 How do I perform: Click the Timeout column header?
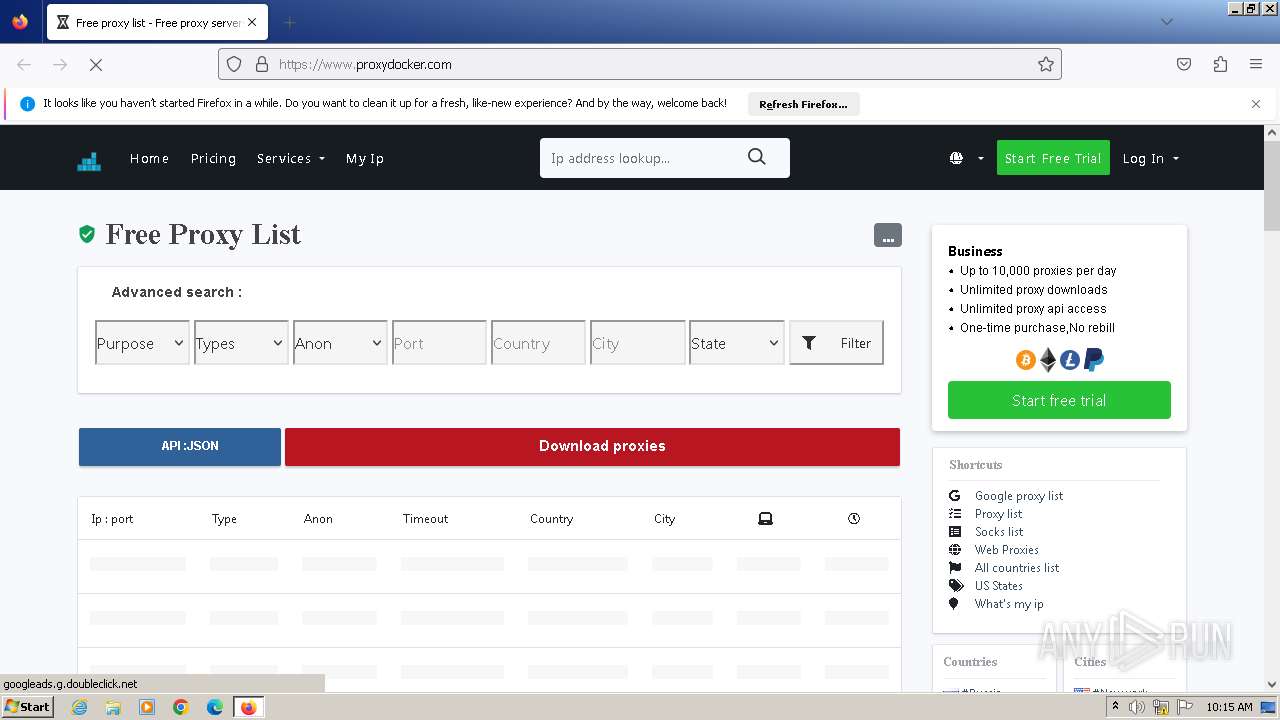425,519
